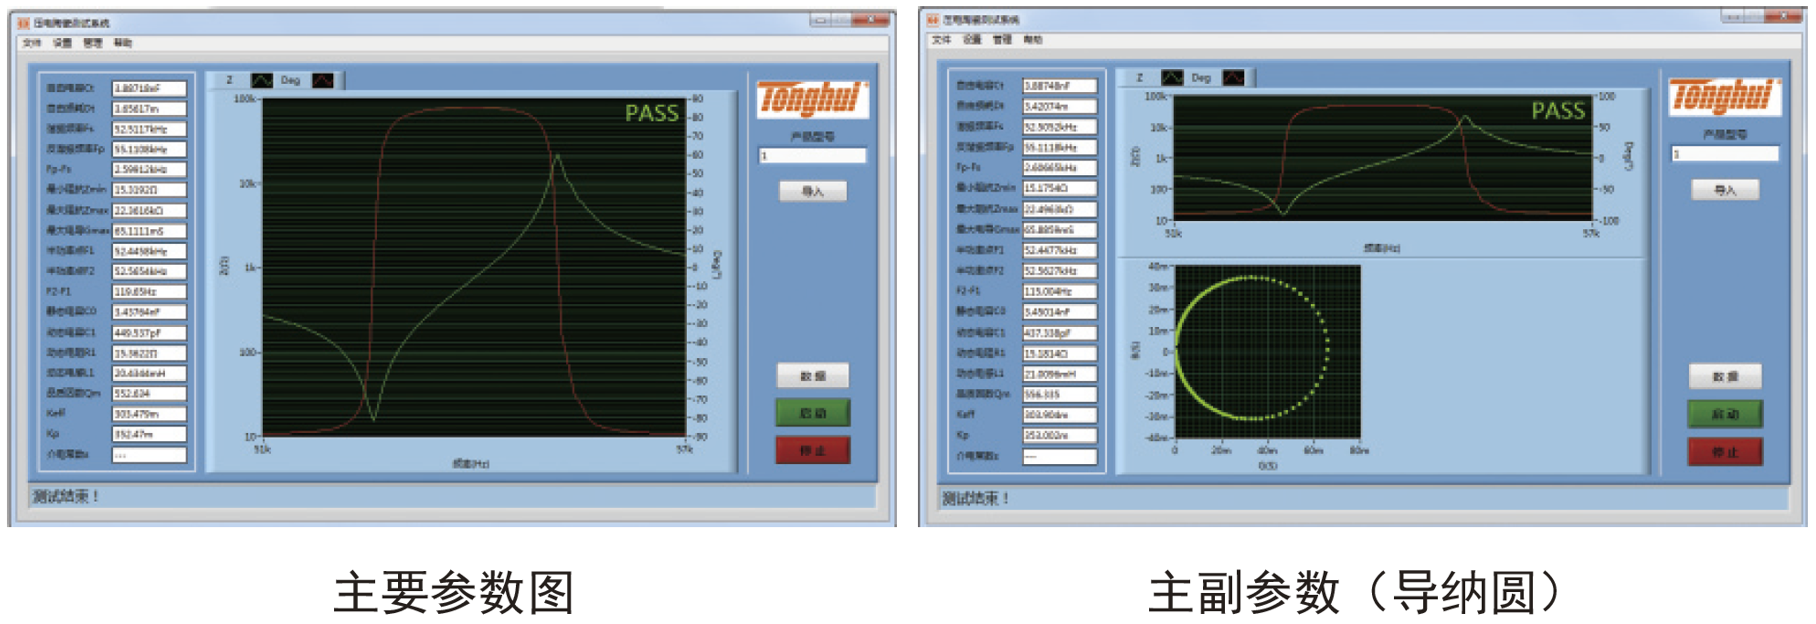Click the 产品型号 input field in left window
This screenshot has height=624, width=1816.
click(x=812, y=156)
